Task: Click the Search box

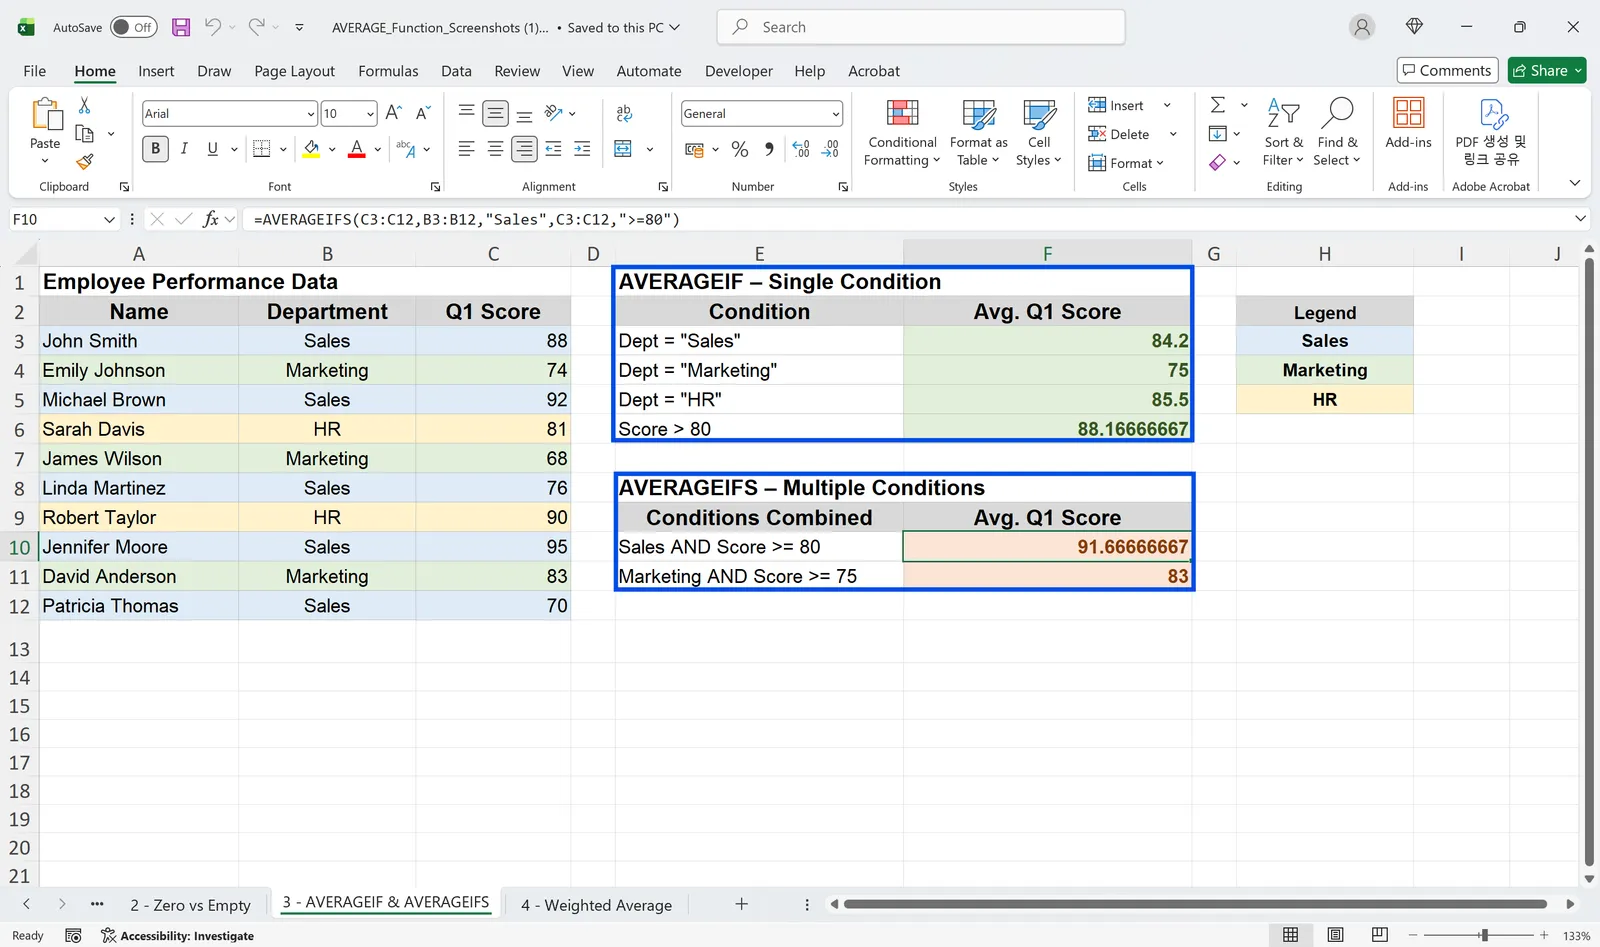Action: point(921,27)
